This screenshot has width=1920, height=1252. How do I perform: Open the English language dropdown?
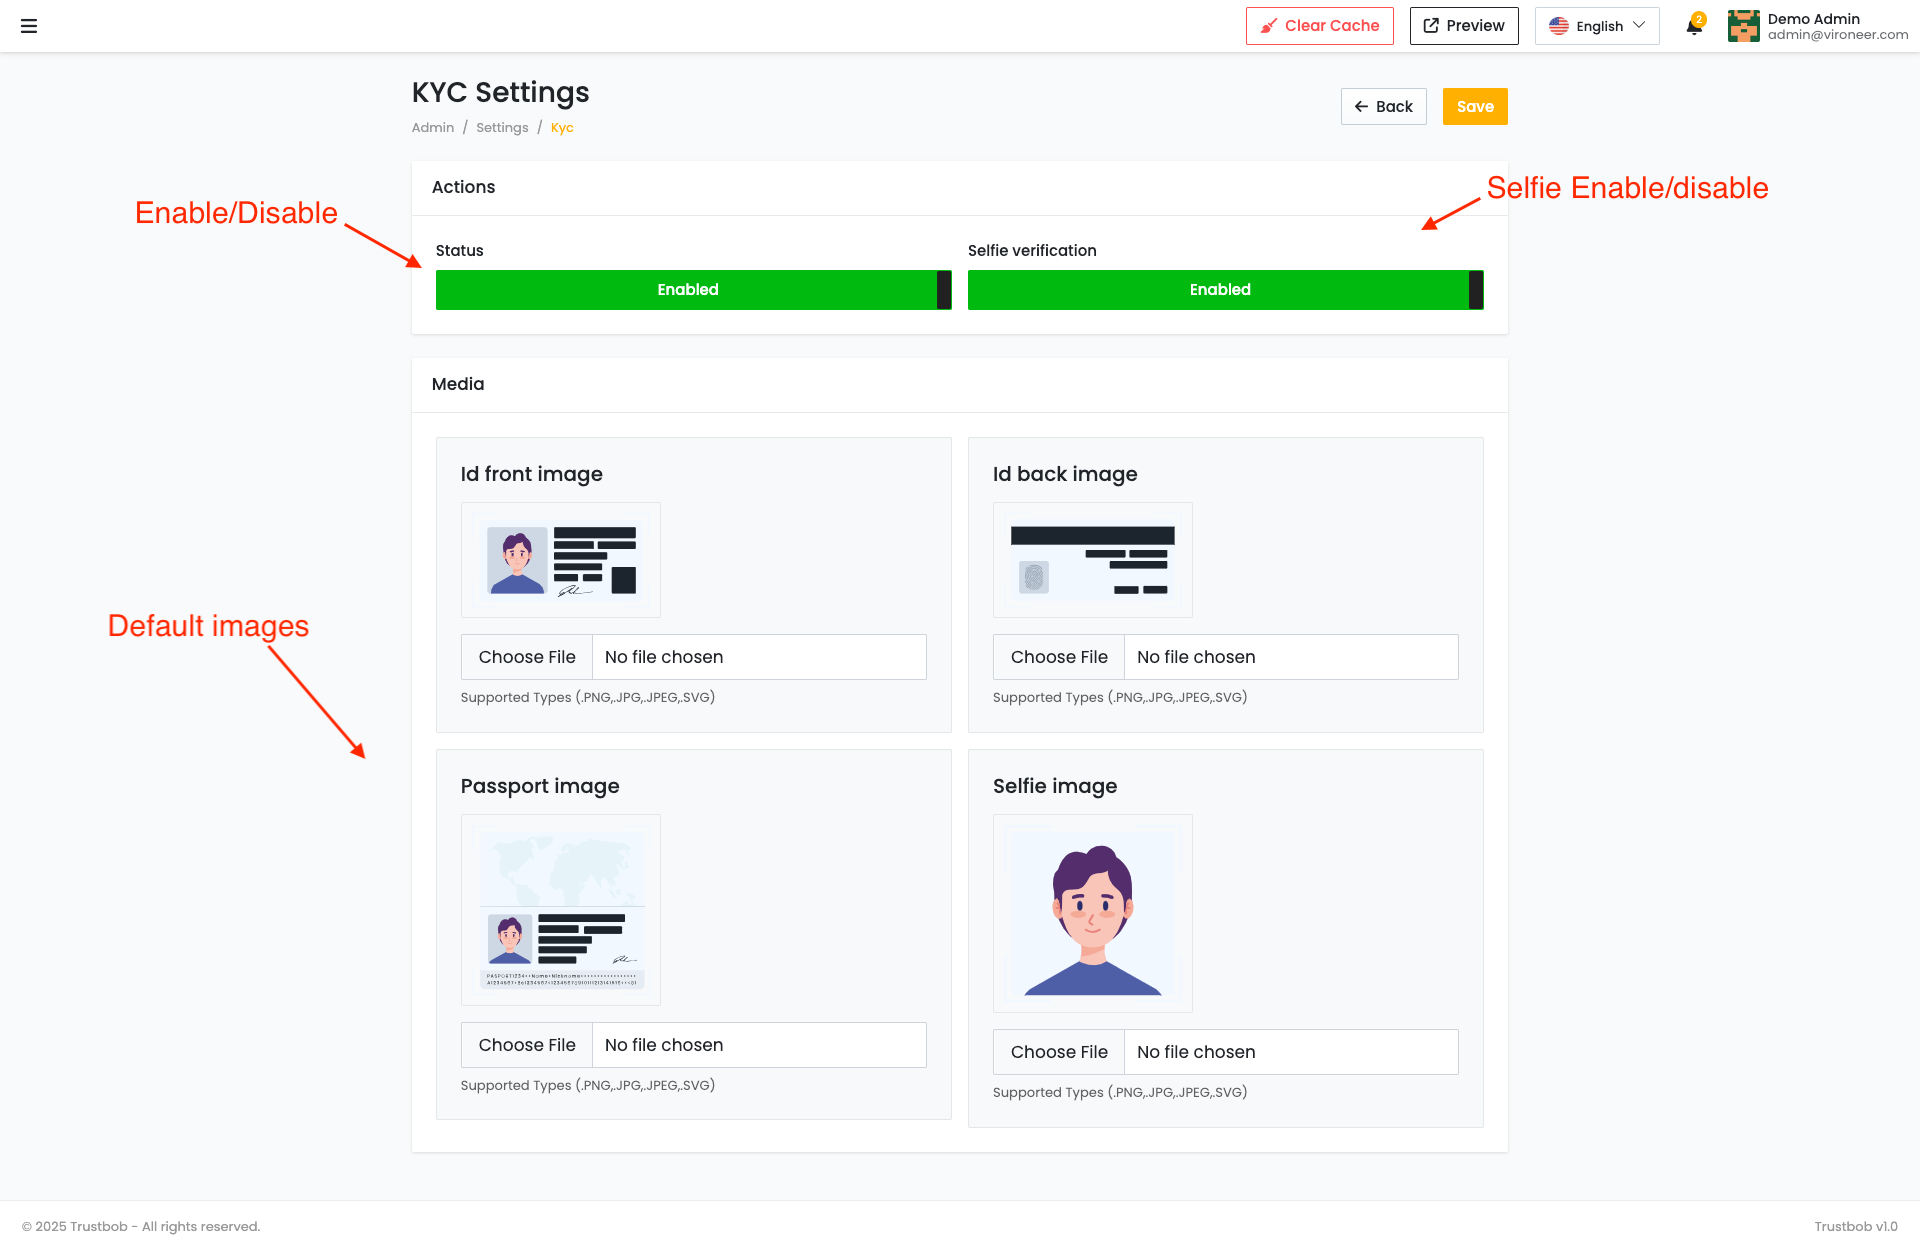(1597, 26)
